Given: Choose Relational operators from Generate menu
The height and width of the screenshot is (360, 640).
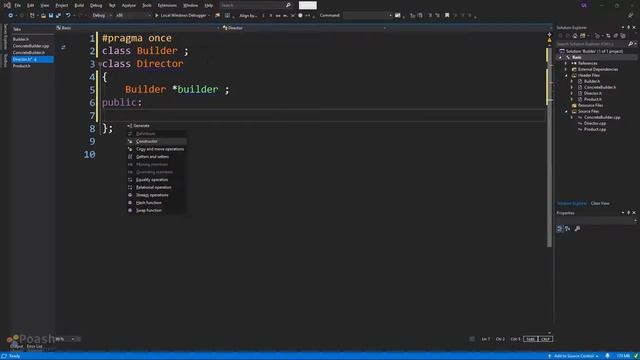Looking at the screenshot, I should [156, 187].
